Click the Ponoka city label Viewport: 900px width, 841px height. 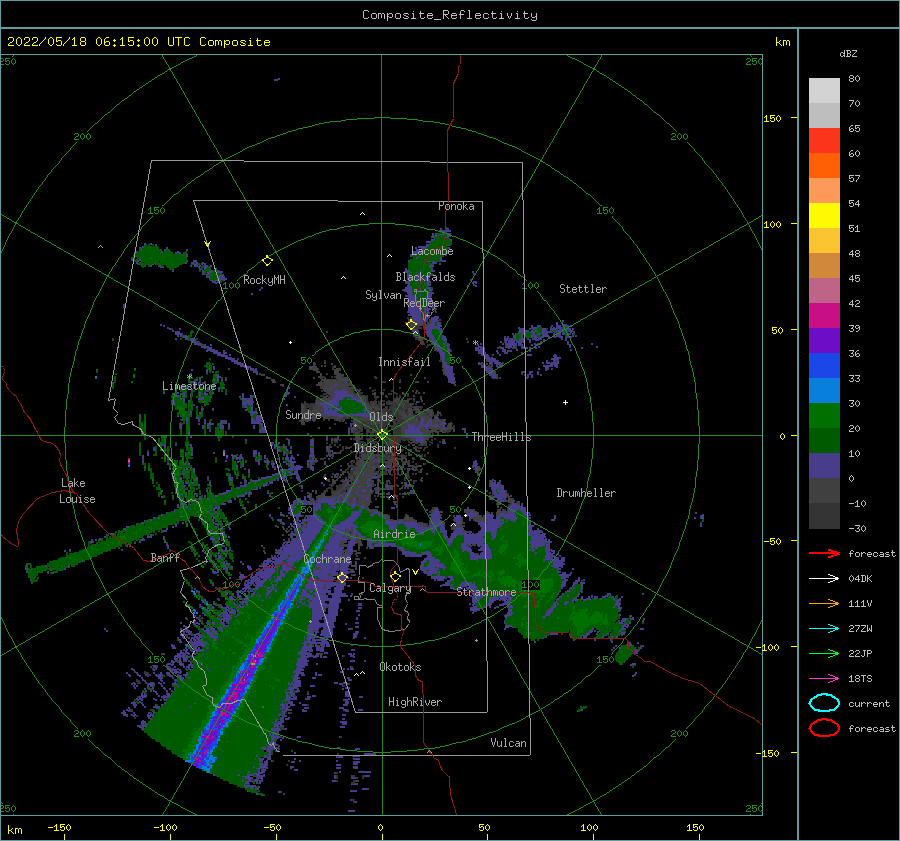point(456,206)
